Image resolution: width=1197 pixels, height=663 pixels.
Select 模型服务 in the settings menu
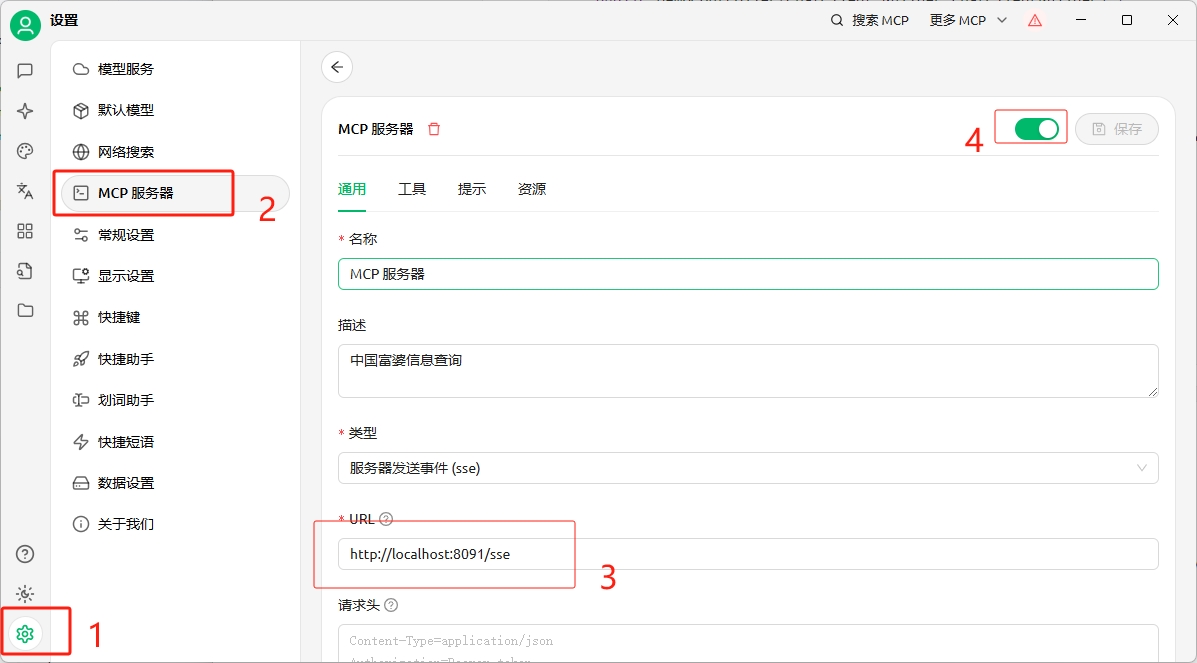click(126, 69)
